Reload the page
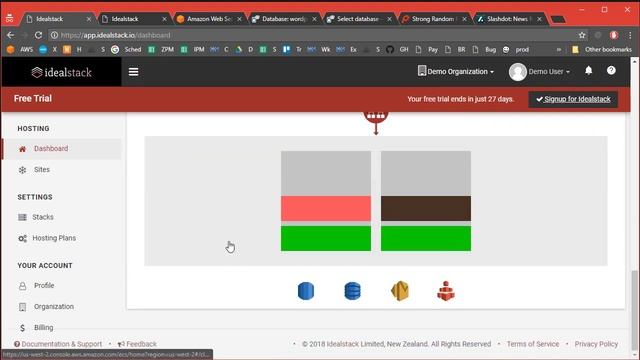This screenshot has height=360, width=640. coord(38,35)
